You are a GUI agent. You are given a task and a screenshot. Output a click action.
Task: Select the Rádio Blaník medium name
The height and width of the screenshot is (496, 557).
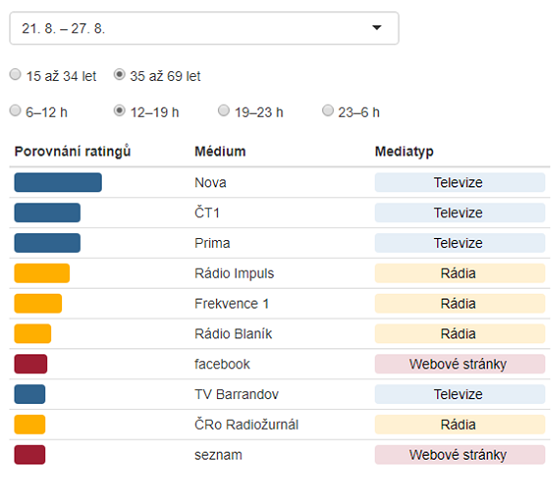[x=233, y=334]
